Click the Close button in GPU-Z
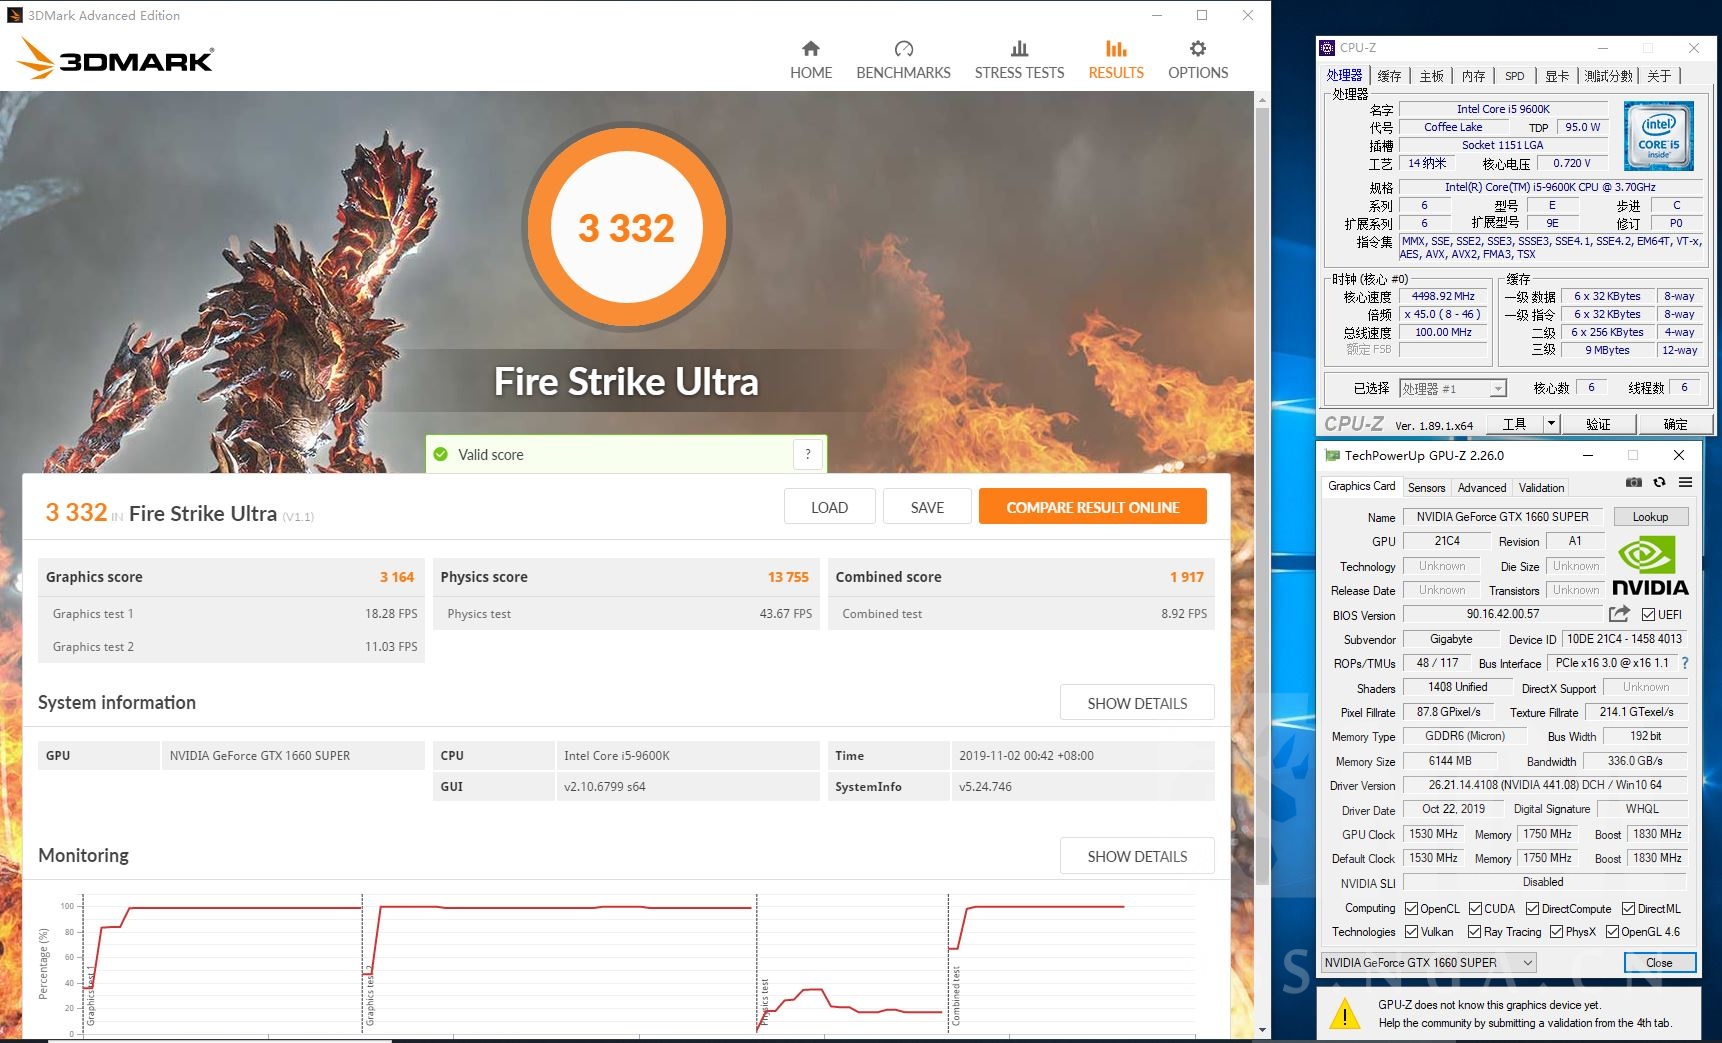1722x1043 pixels. tap(1659, 962)
